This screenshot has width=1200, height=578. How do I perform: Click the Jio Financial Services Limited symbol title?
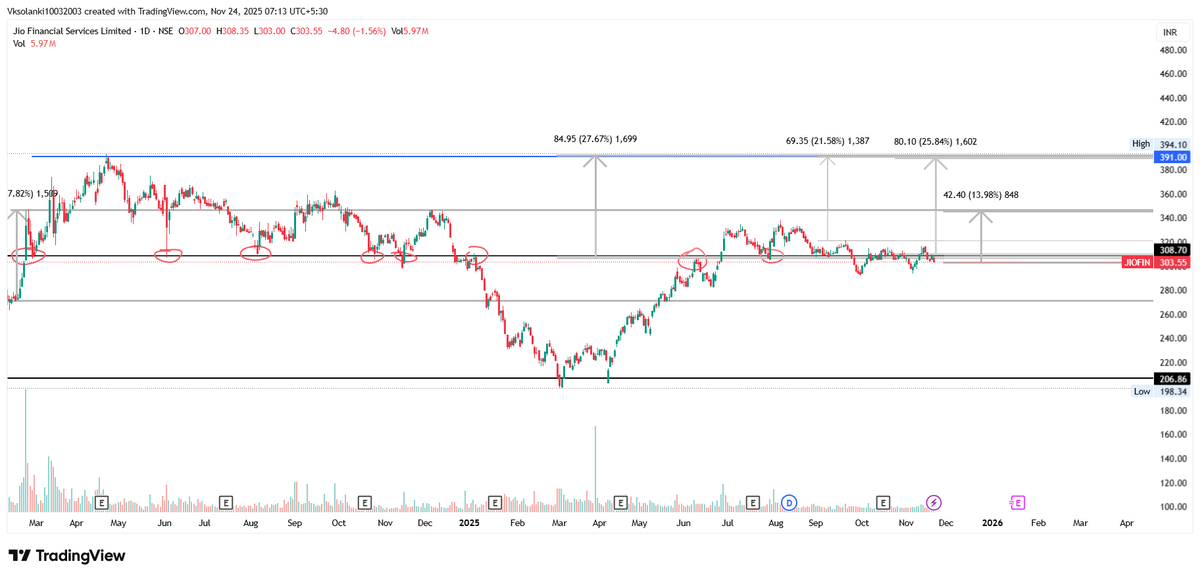coord(73,32)
